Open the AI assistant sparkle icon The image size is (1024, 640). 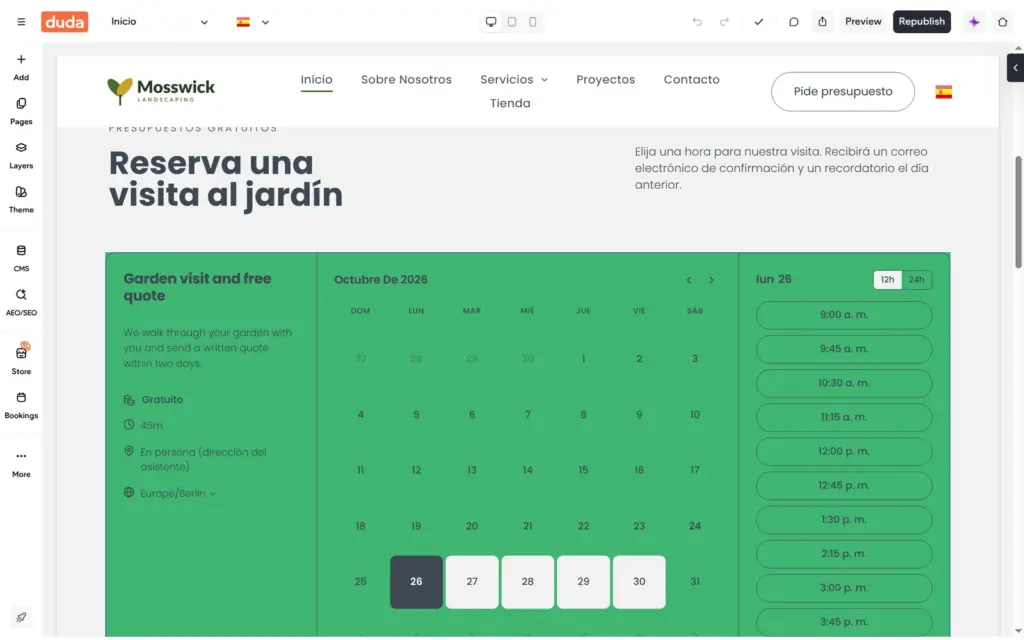(x=974, y=22)
